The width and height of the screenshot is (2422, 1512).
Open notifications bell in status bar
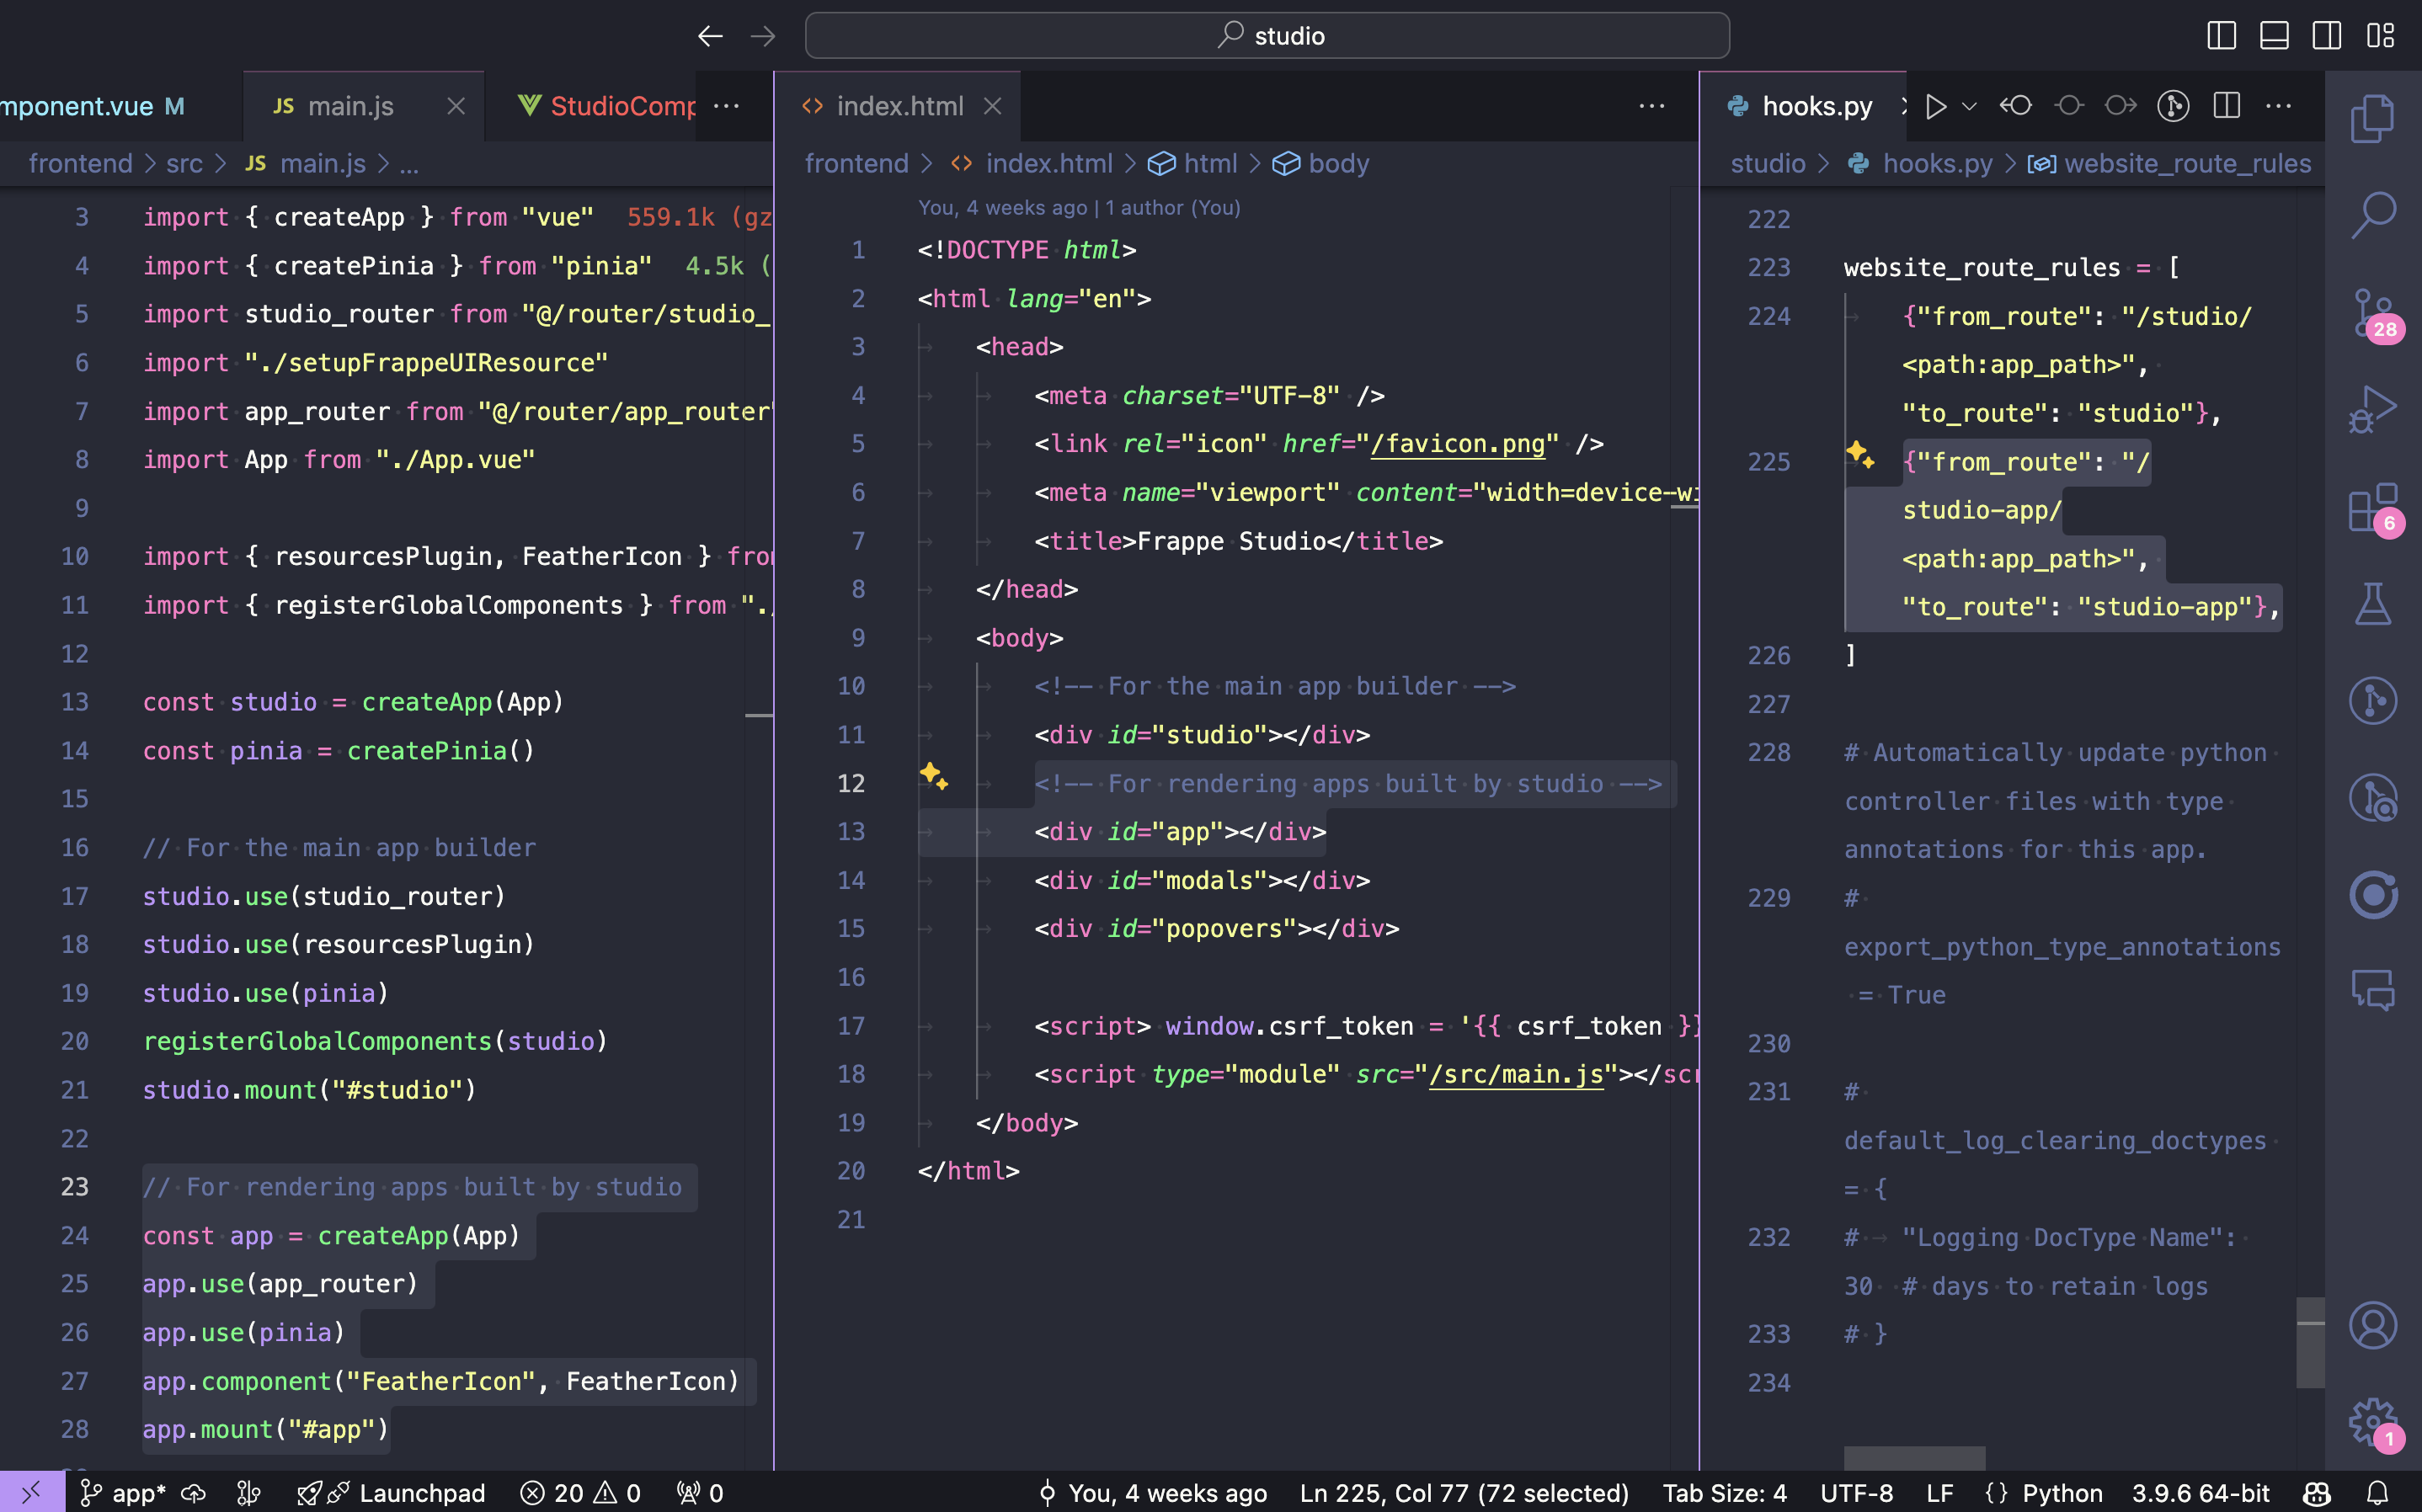point(2378,1493)
